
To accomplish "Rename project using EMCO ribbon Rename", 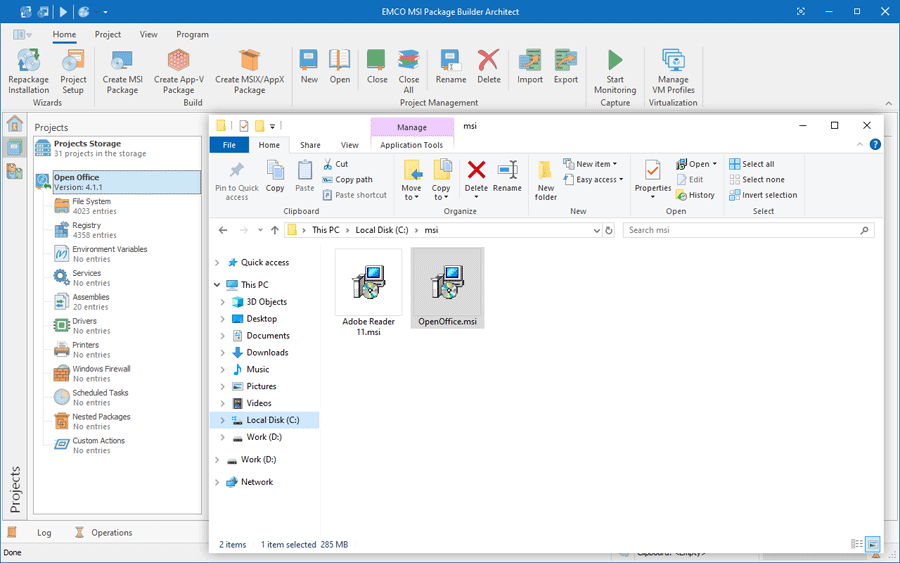I will [451, 67].
